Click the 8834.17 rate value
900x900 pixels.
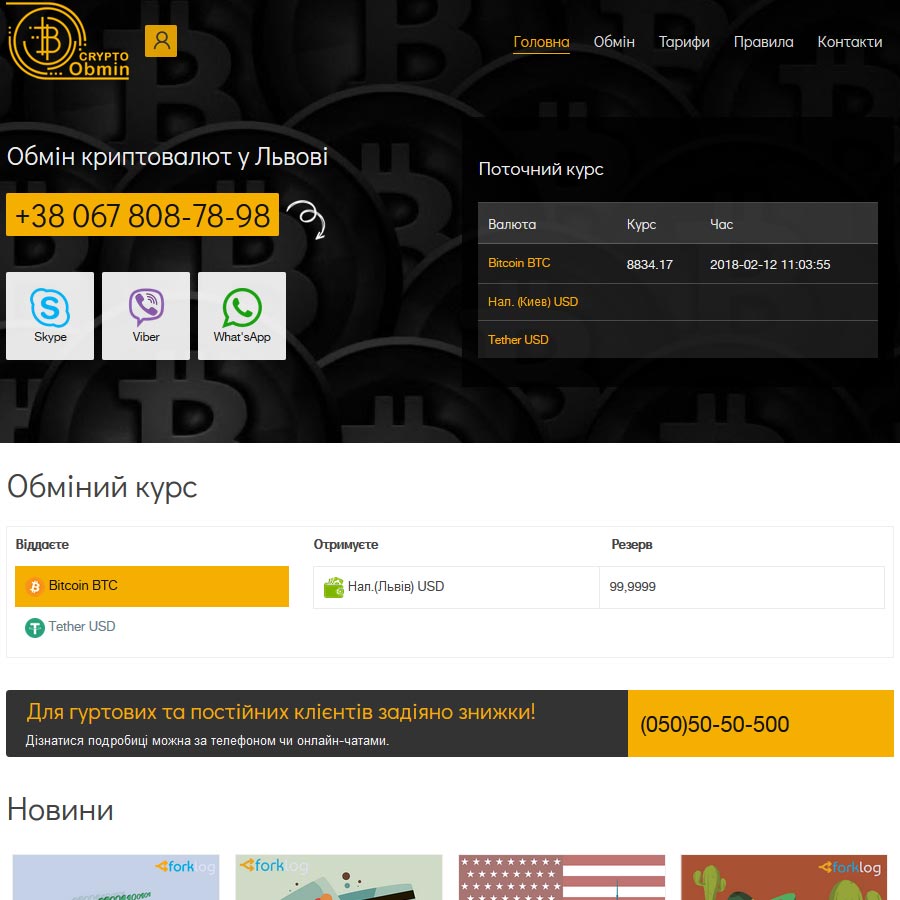(x=649, y=265)
